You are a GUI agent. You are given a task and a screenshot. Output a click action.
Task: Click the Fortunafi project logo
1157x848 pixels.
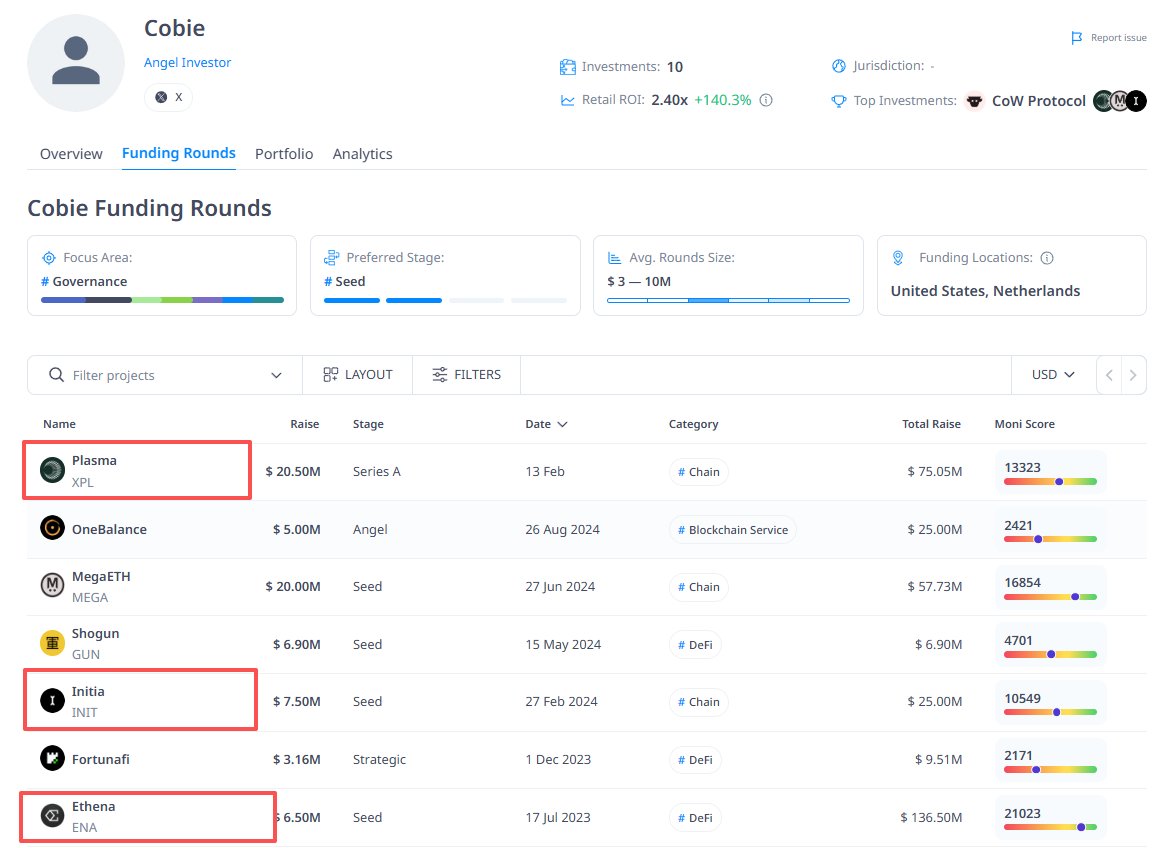(52, 759)
